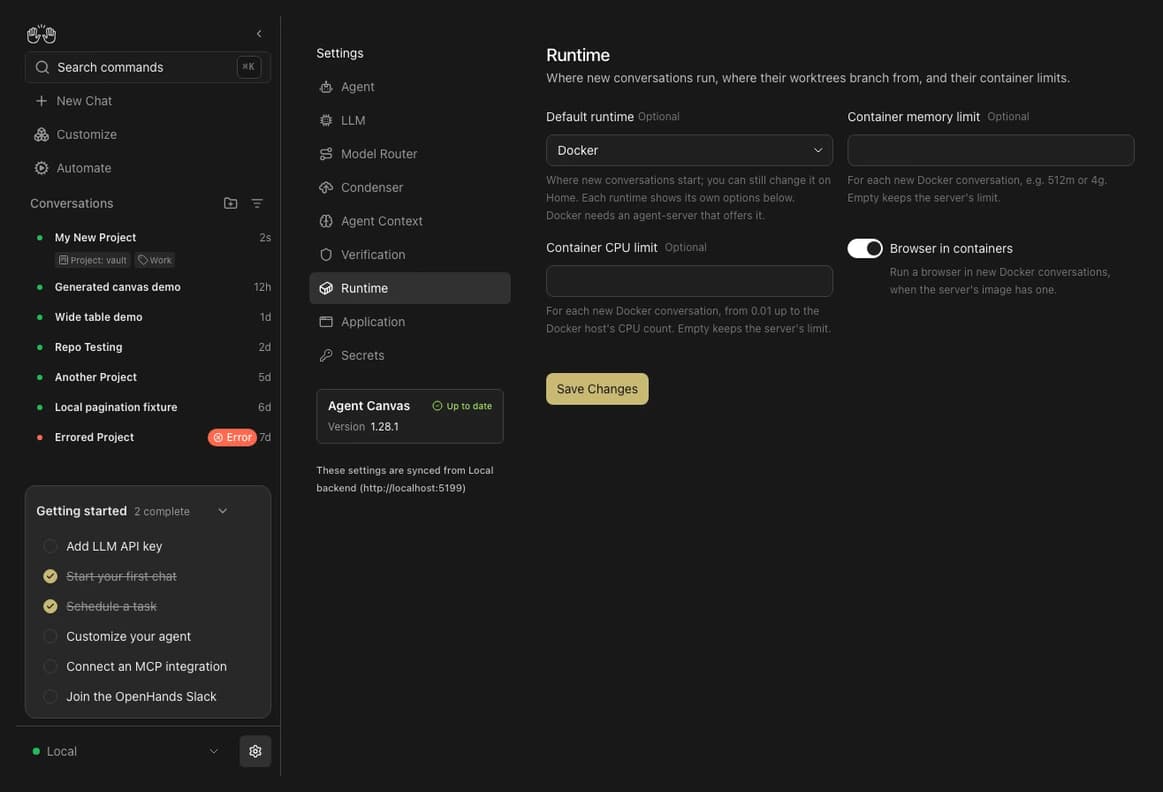
Task: Go to Condenser settings
Action: pyautogui.click(x=409, y=188)
